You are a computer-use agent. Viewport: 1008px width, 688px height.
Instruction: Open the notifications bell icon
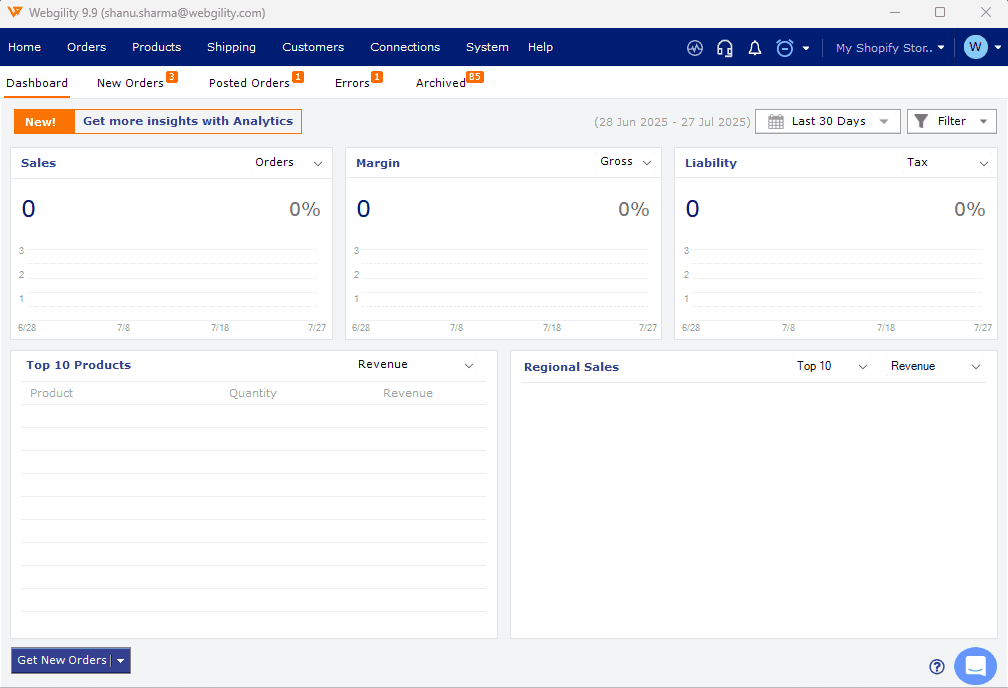(x=755, y=48)
